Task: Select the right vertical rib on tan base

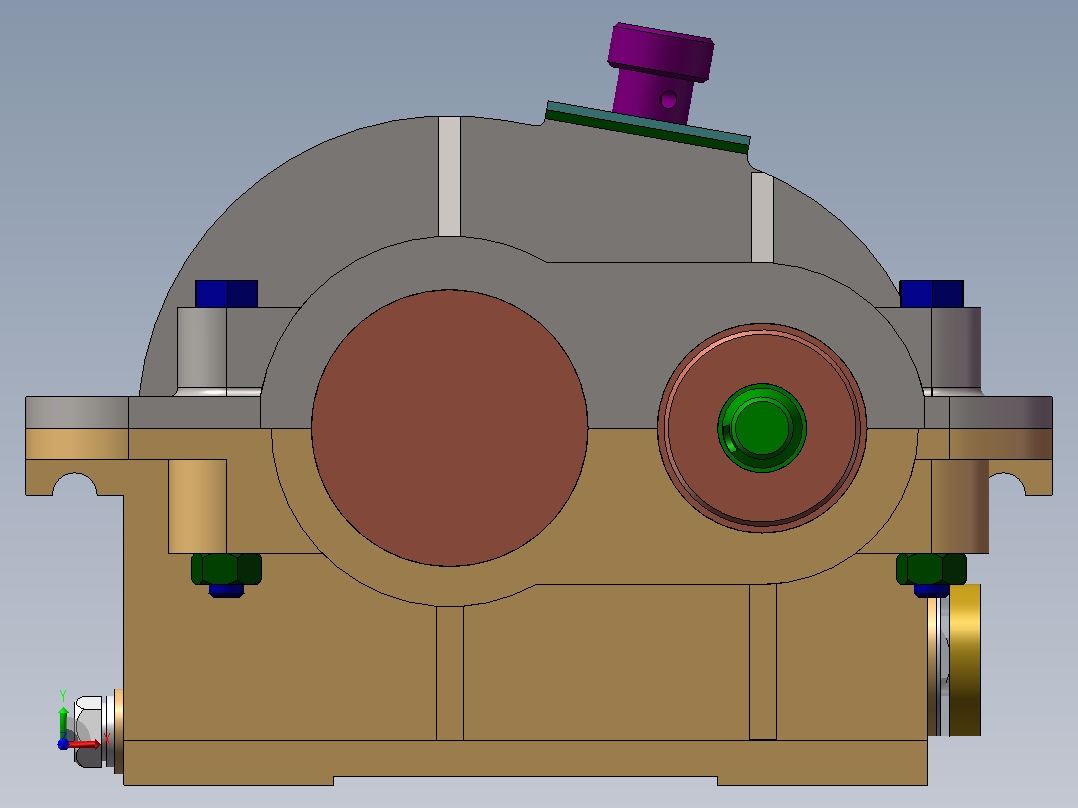Action: point(762,662)
